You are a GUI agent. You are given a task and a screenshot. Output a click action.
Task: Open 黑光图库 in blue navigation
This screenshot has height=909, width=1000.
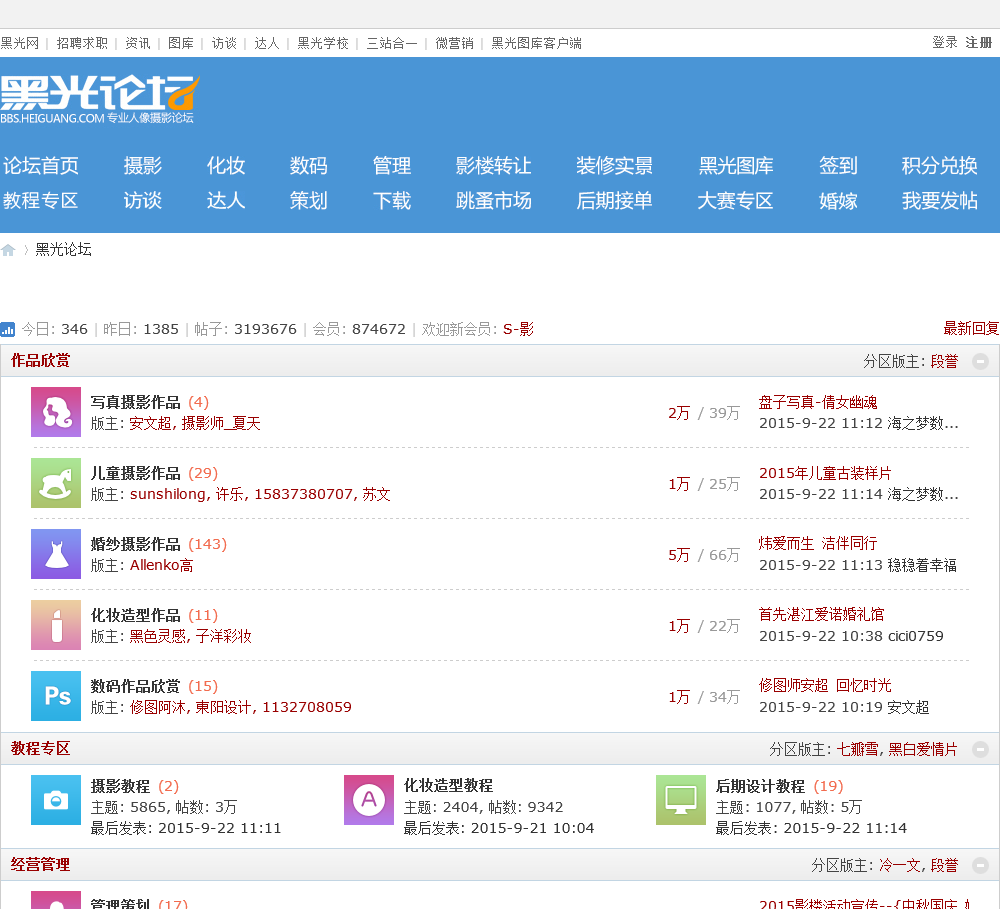(735, 166)
